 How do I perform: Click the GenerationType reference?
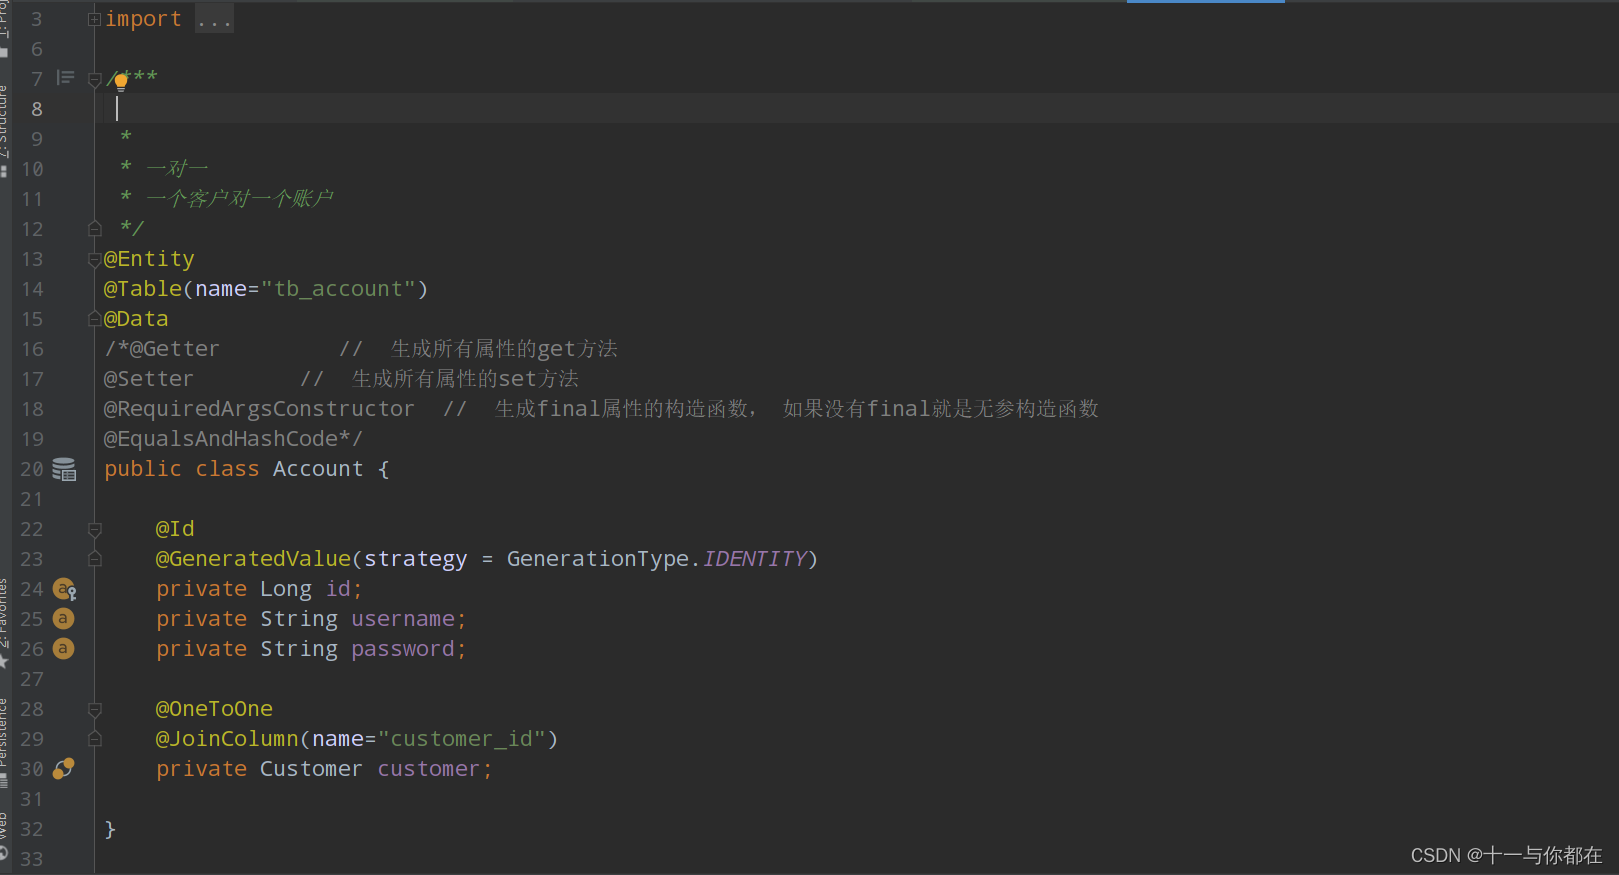(x=598, y=559)
